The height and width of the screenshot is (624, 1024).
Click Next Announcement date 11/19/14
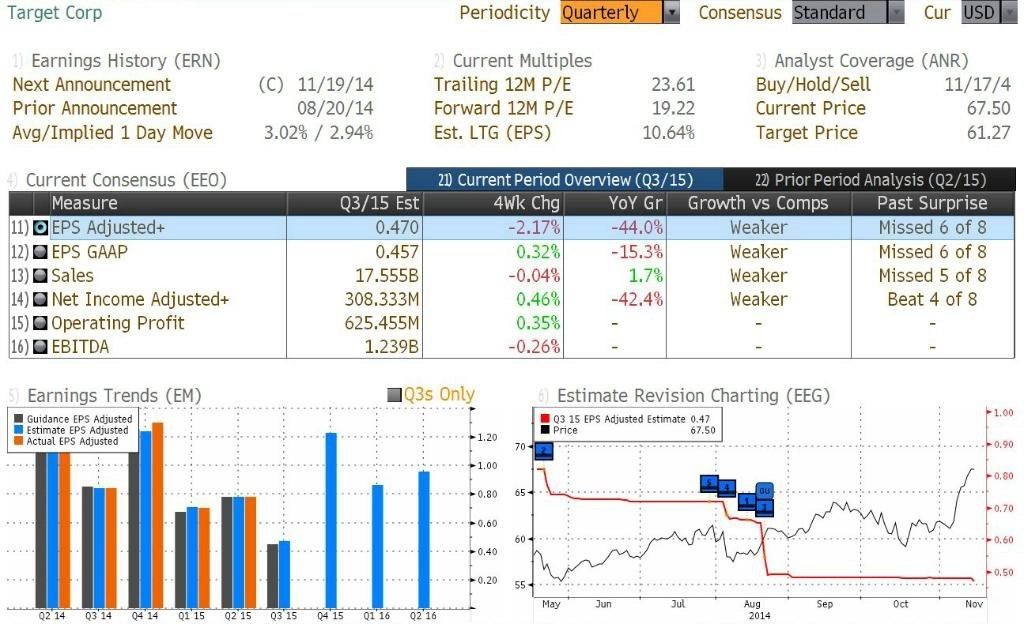336,85
